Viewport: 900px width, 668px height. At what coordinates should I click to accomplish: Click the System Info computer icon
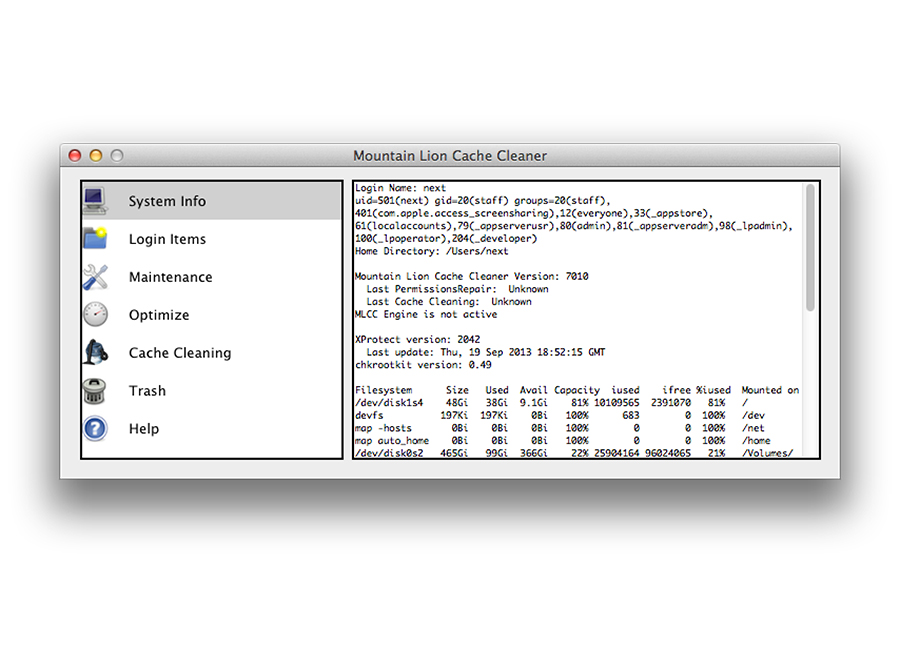click(95, 201)
